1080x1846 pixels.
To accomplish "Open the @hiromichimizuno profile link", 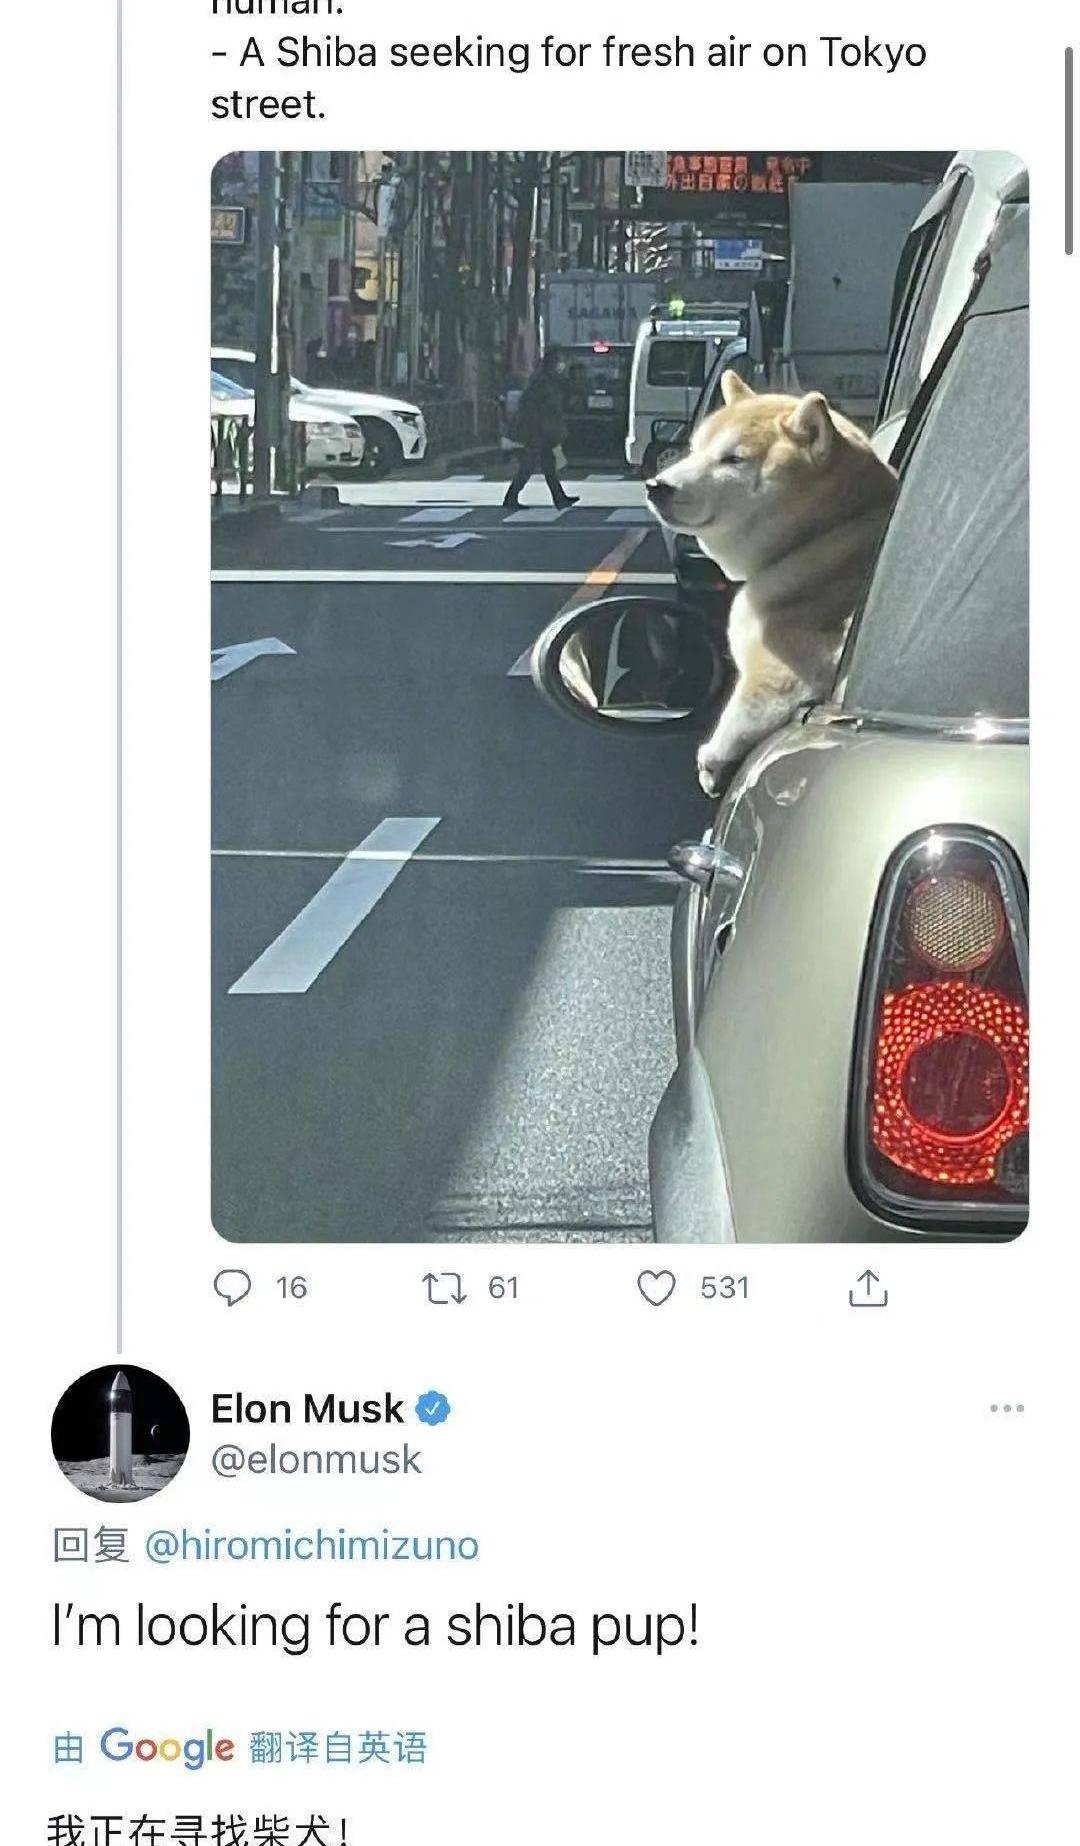I will point(312,1545).
